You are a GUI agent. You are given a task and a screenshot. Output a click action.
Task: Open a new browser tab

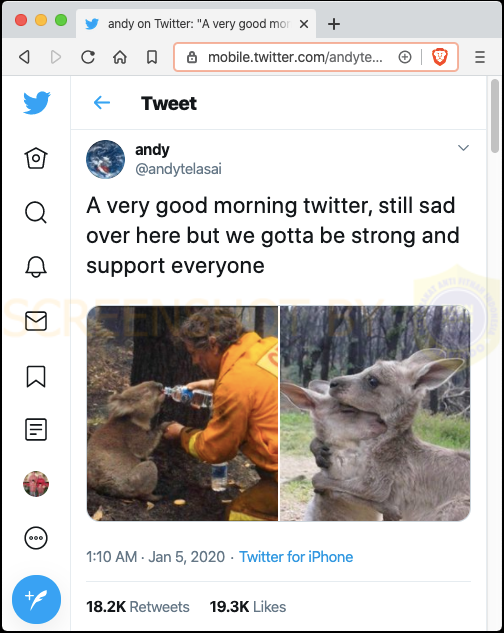334,24
